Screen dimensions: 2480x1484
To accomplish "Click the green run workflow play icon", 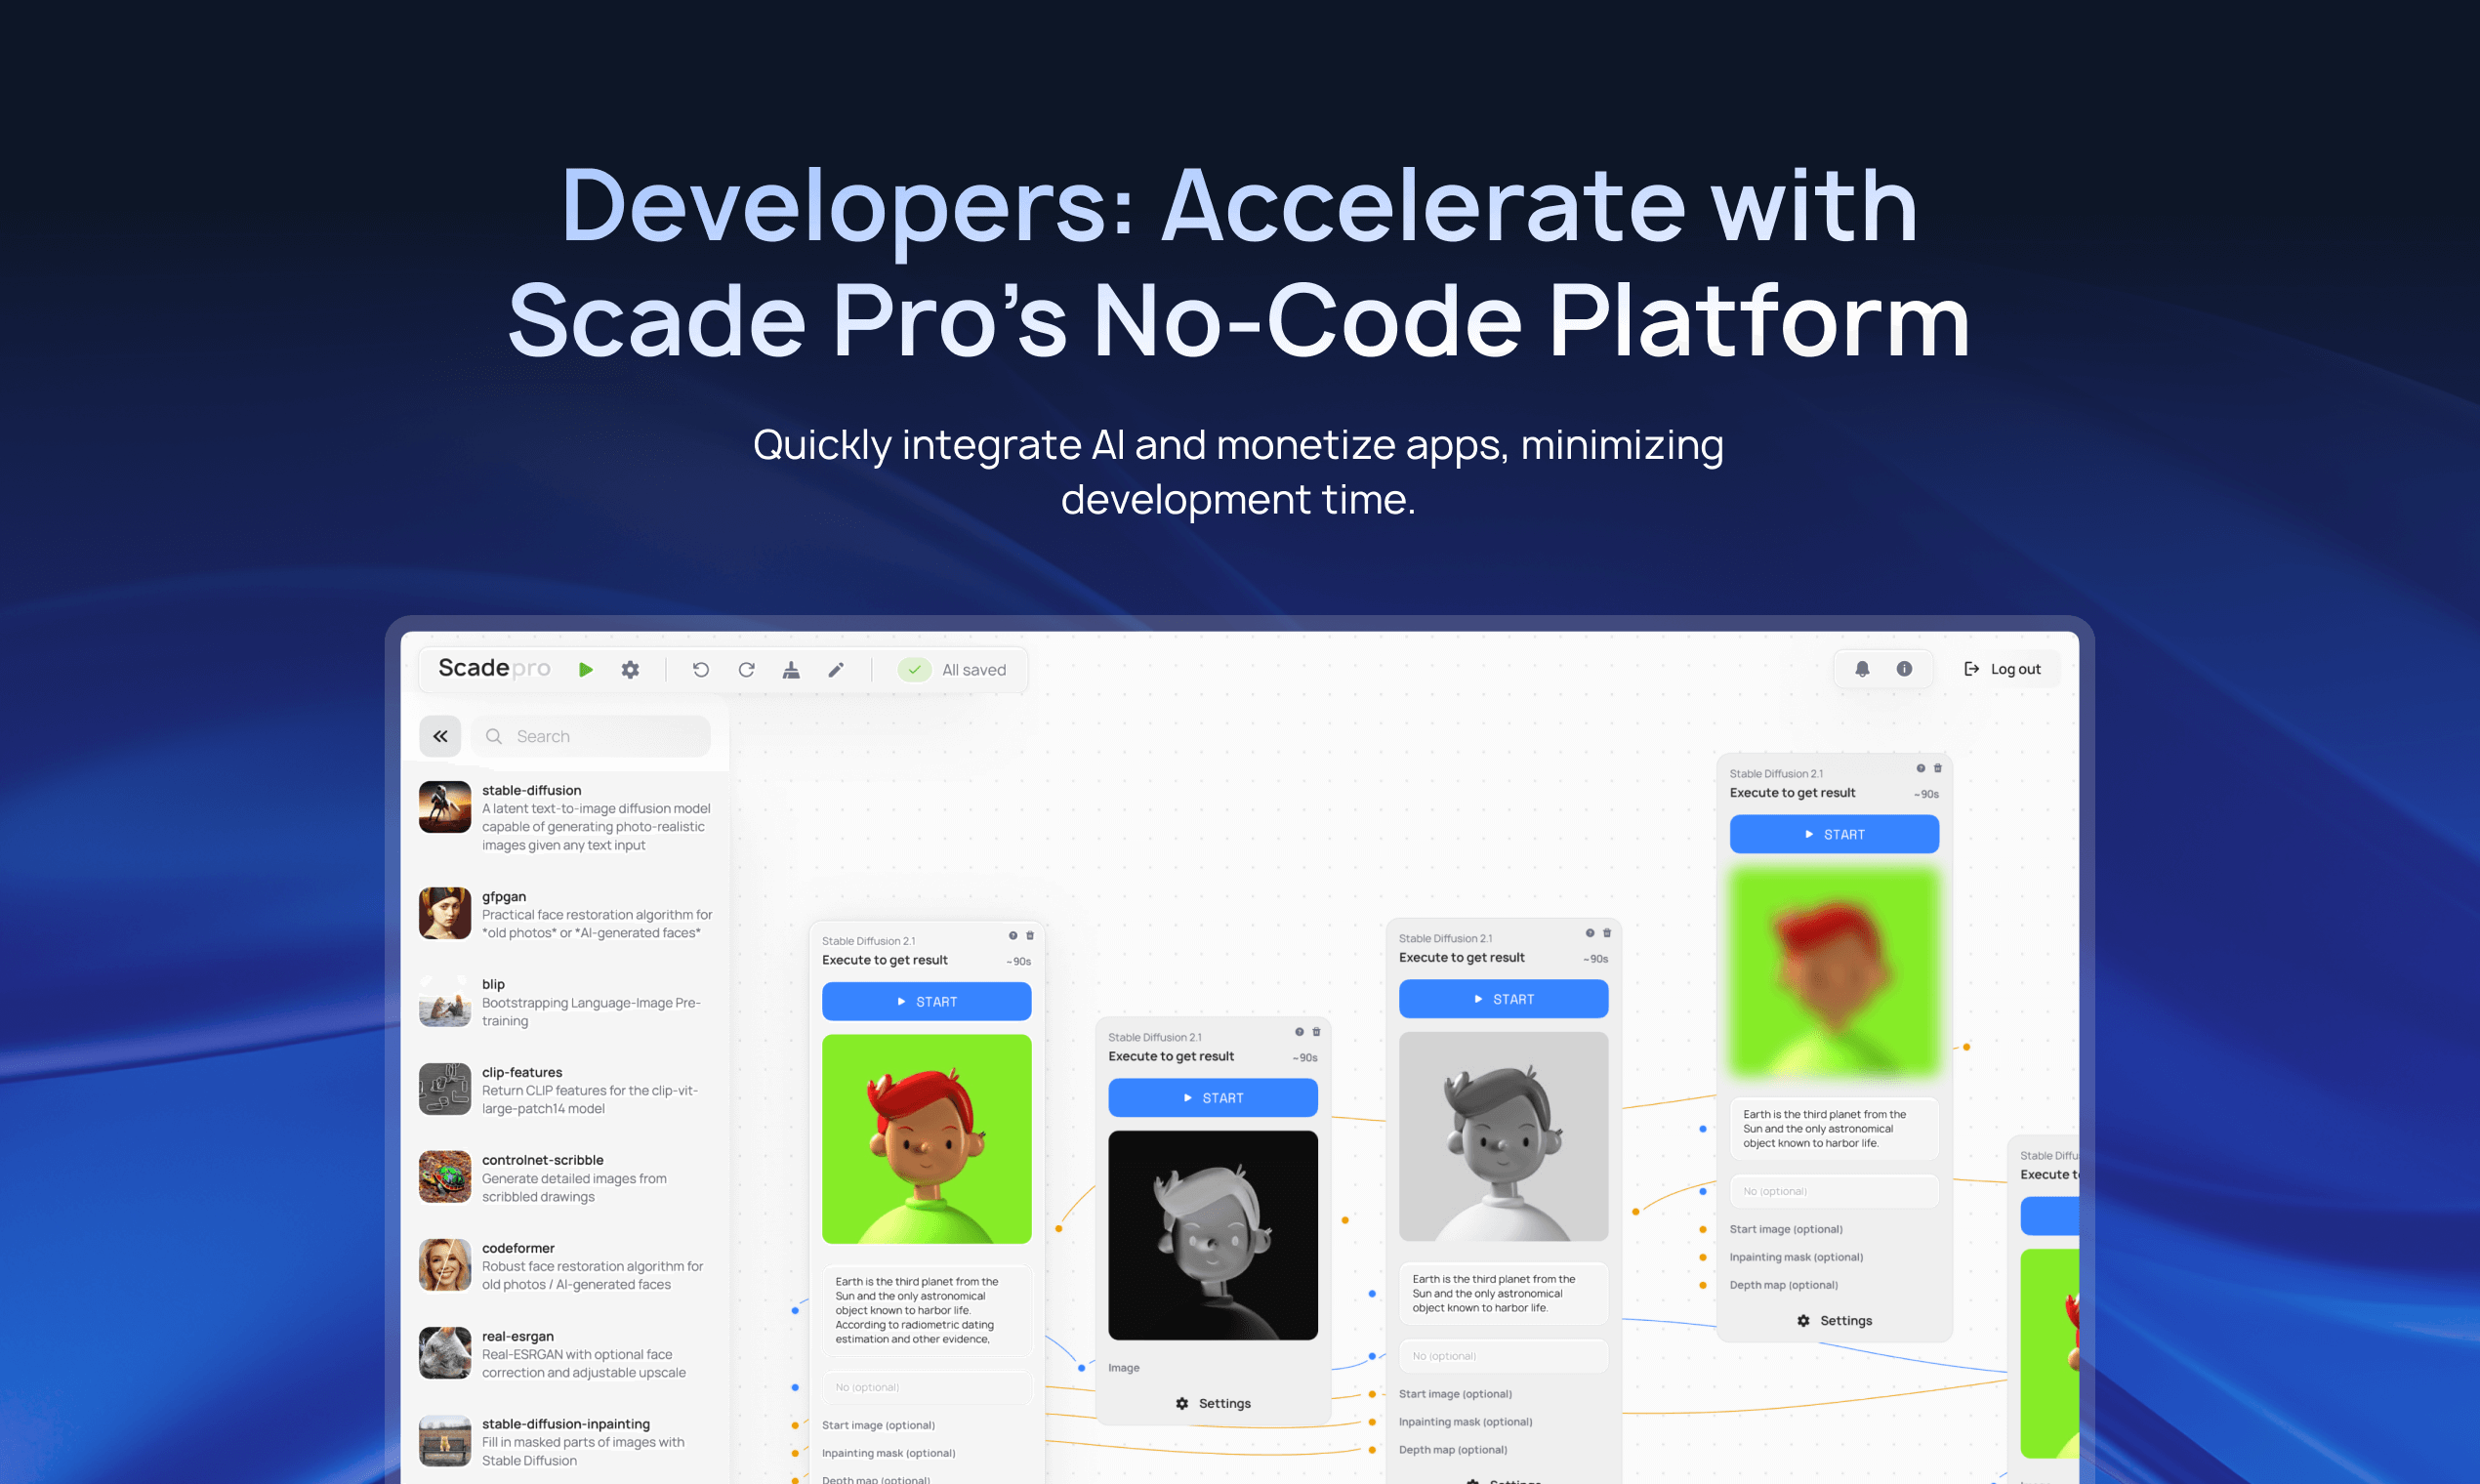I will pyautogui.click(x=585, y=669).
